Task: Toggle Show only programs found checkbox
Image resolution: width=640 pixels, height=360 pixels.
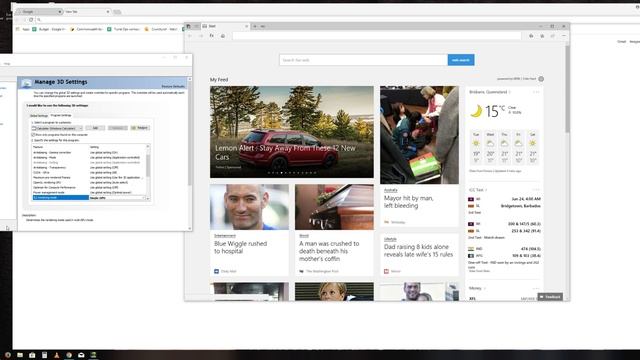Action: coord(33,134)
